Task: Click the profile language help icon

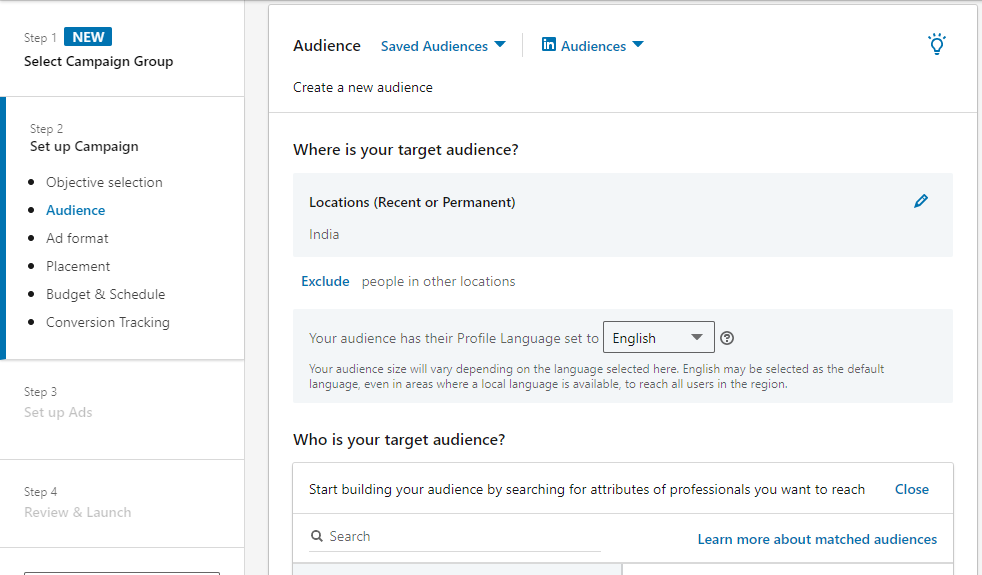Action: point(727,338)
